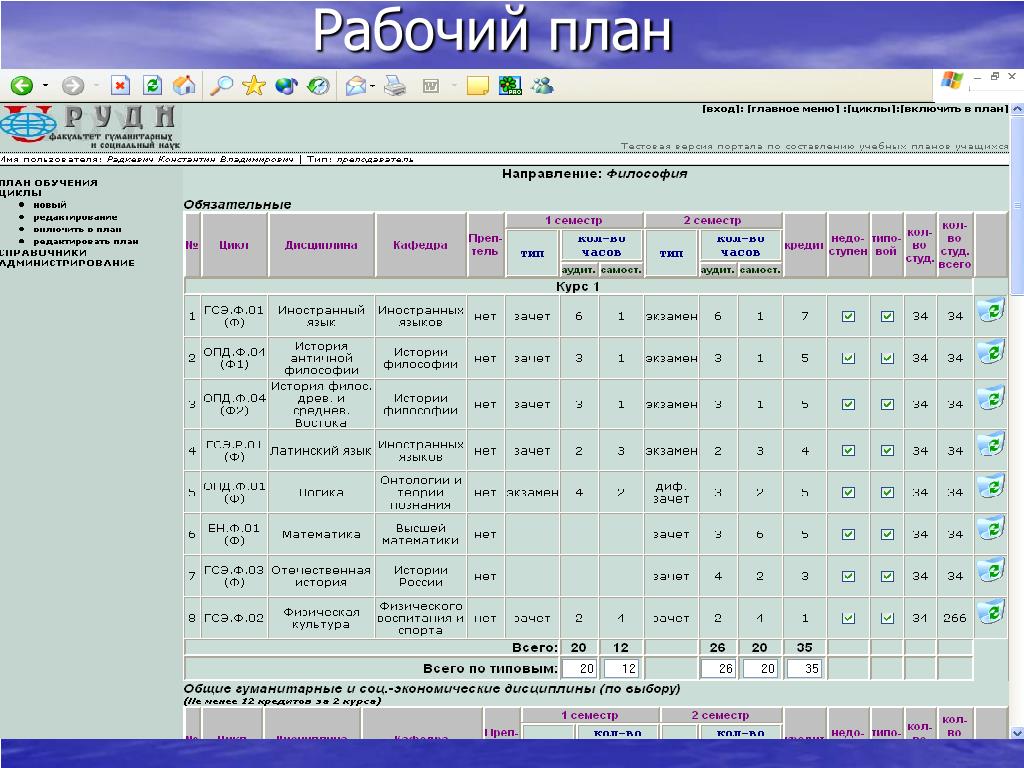Stop page loading with red X icon
The image size is (1024, 768).
[120, 86]
